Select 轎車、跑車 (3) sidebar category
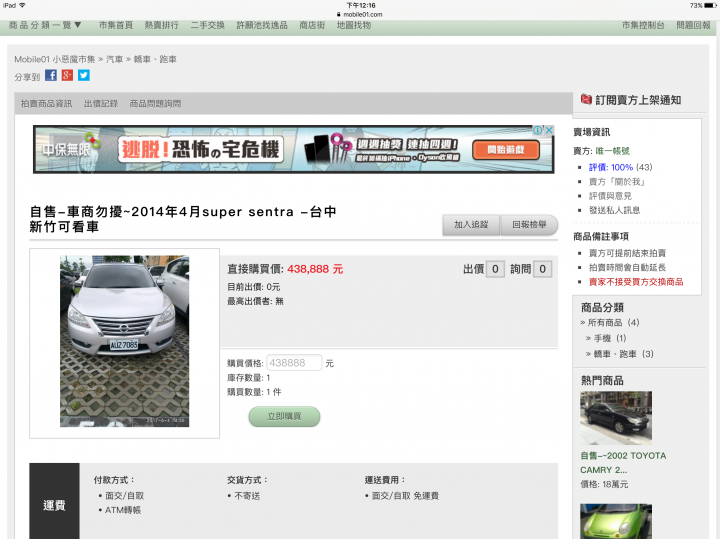 pyautogui.click(x=624, y=354)
